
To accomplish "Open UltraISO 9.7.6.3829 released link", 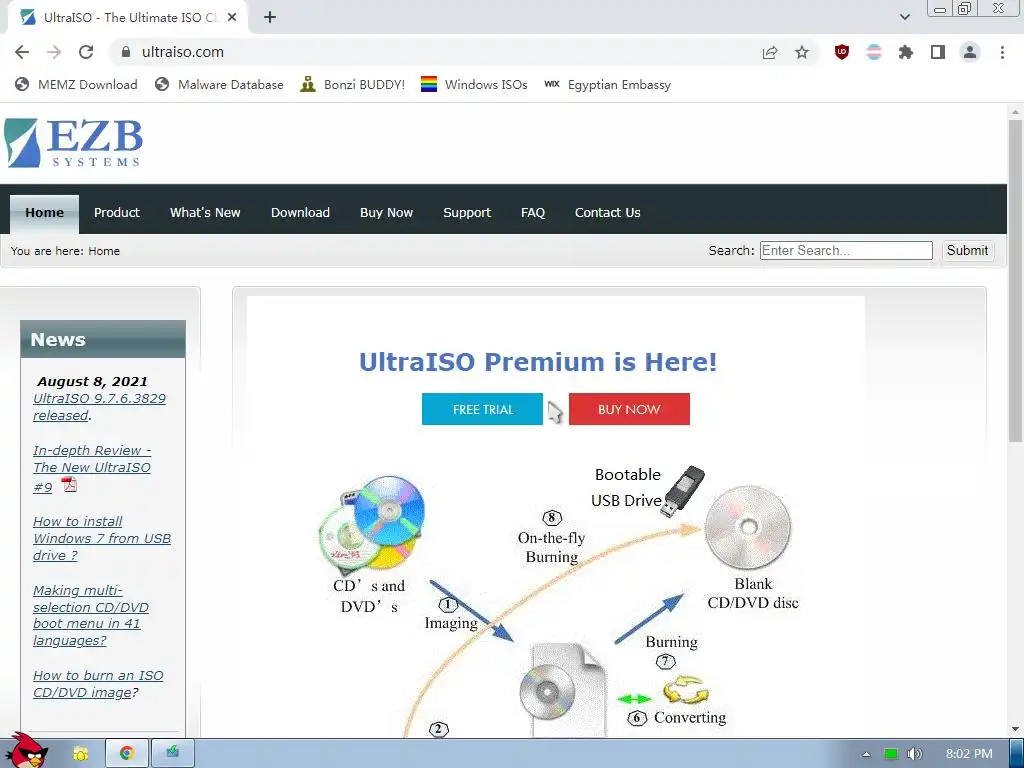I will point(99,407).
